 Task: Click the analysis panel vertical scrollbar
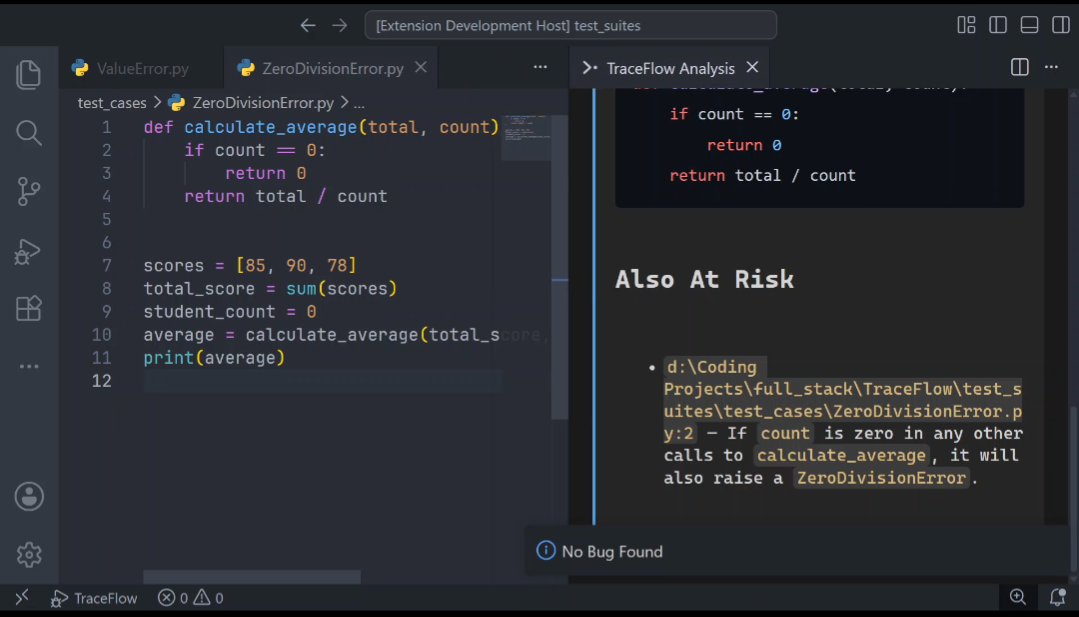[1073, 488]
